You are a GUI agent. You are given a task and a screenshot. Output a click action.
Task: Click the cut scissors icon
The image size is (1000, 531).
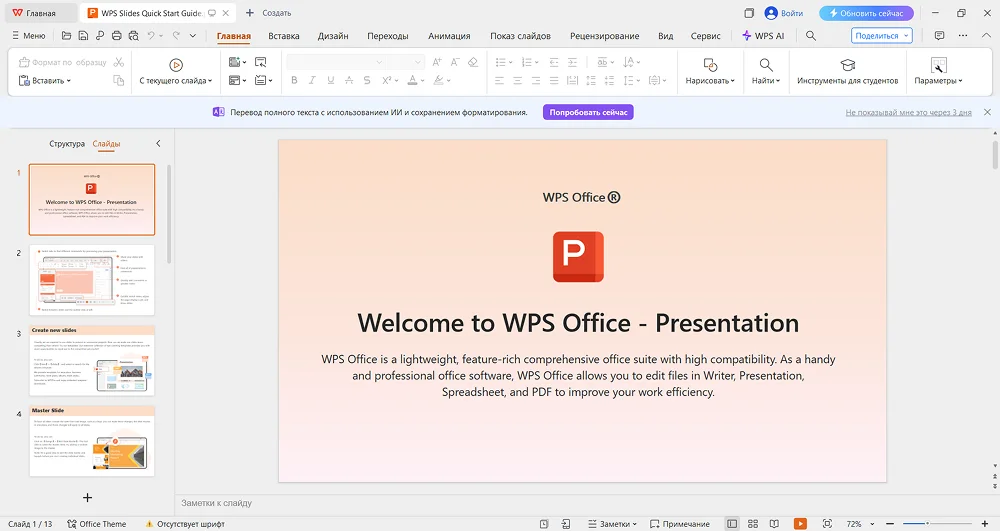[119, 62]
